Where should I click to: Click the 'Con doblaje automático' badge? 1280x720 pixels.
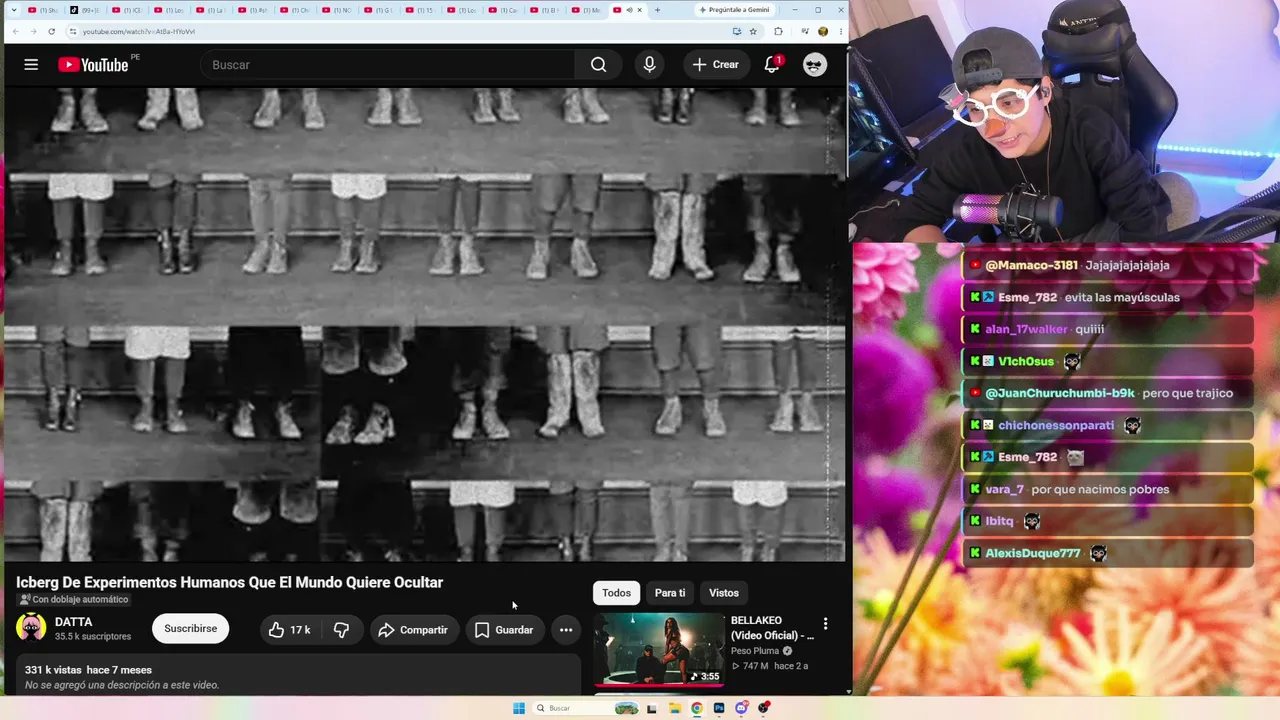point(74,600)
